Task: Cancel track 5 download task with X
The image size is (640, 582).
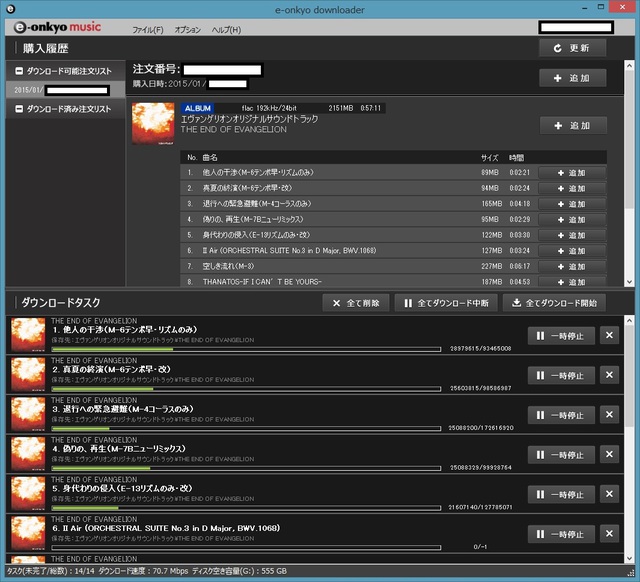Action: [609, 494]
